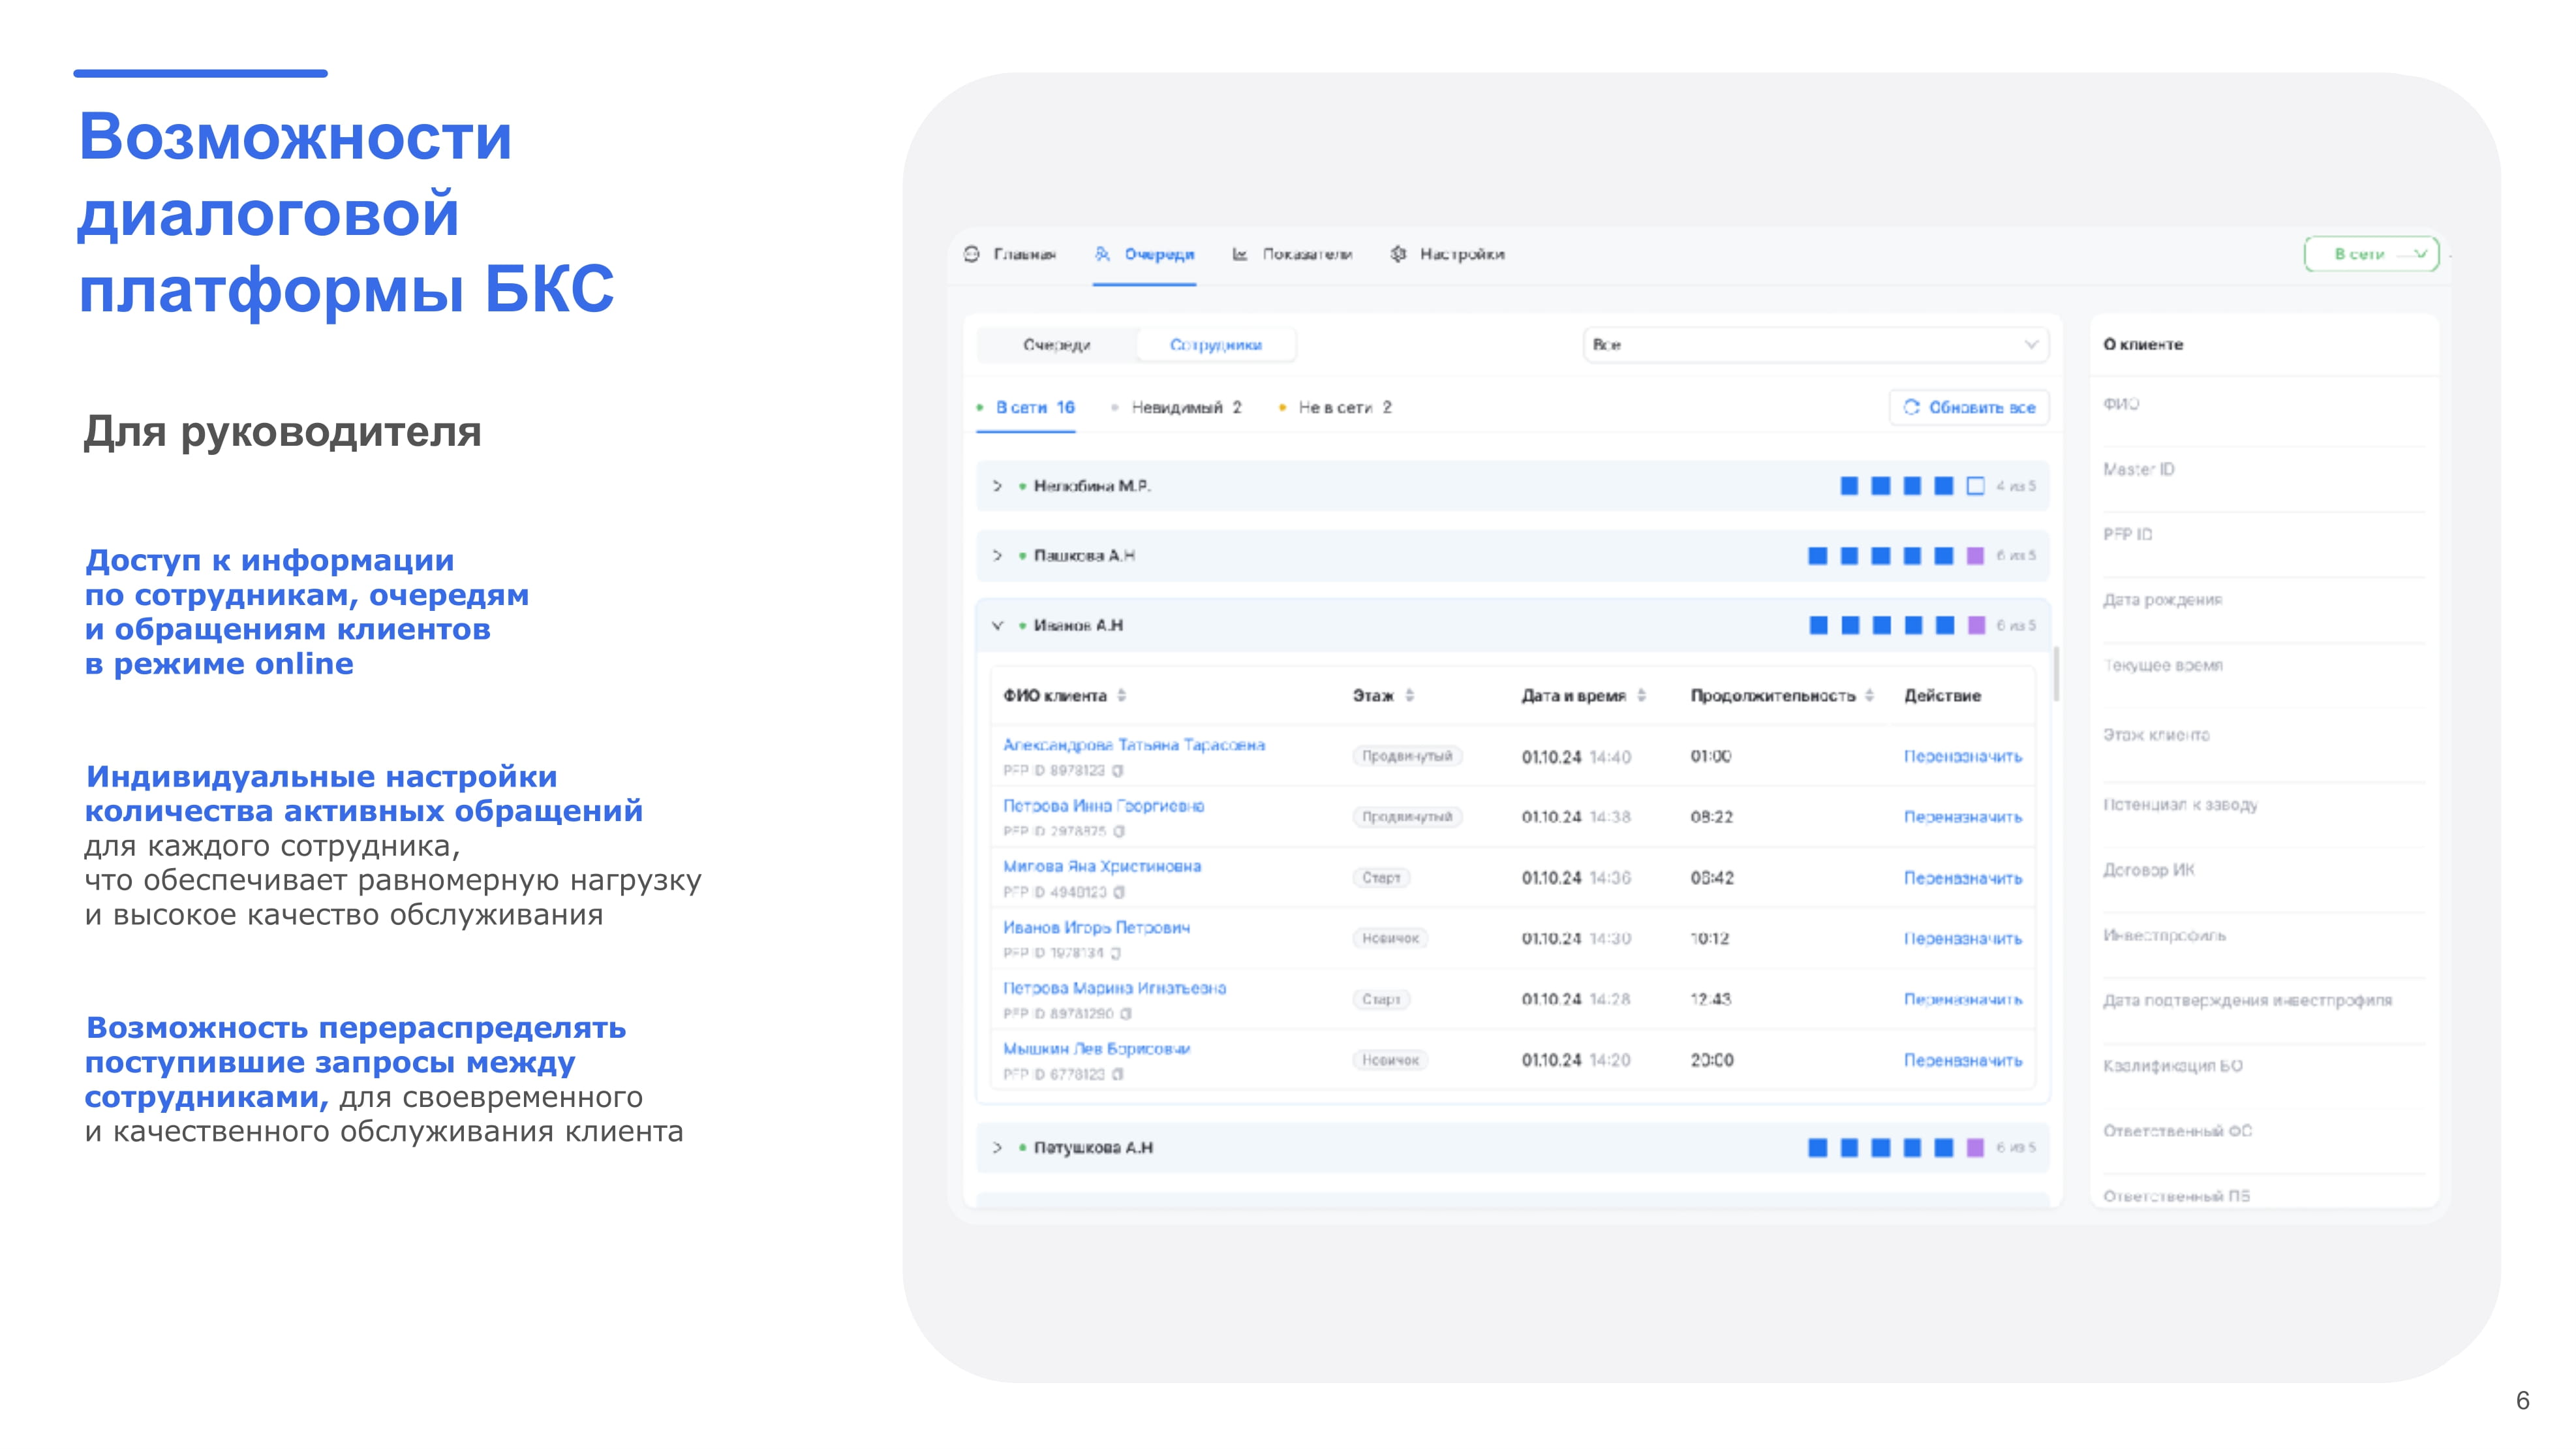Click empty slot square in Непобина М.Р. row
The width and height of the screenshot is (2576, 1449).
pyautogui.click(x=1975, y=486)
